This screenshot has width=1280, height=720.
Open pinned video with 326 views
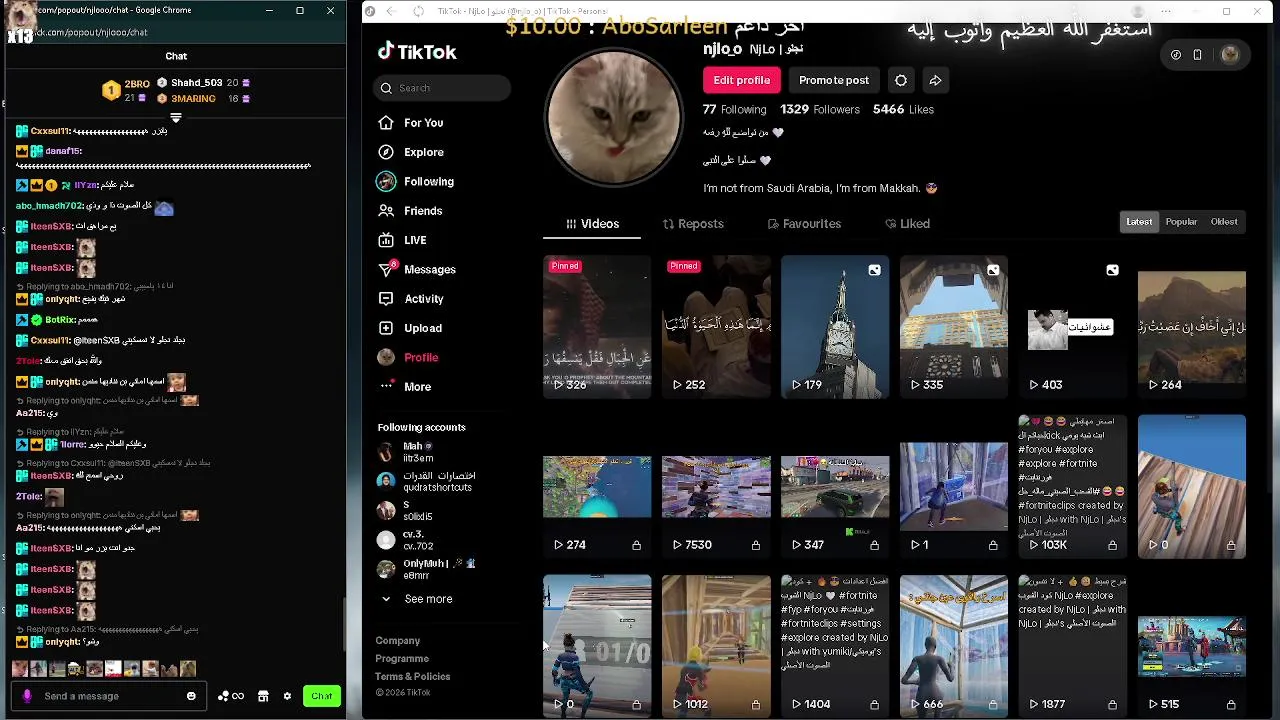pos(597,327)
